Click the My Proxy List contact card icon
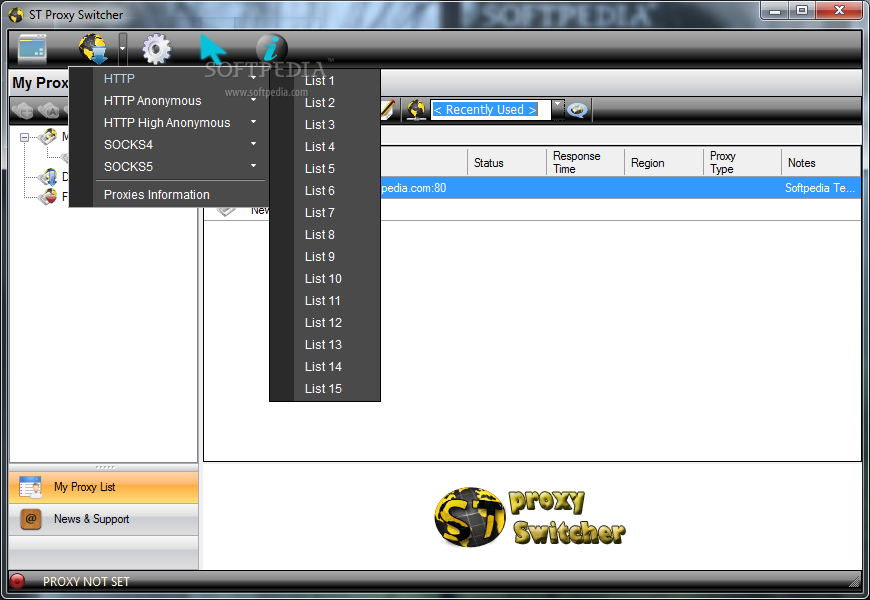Viewport: 870px width, 600px height. (x=31, y=487)
